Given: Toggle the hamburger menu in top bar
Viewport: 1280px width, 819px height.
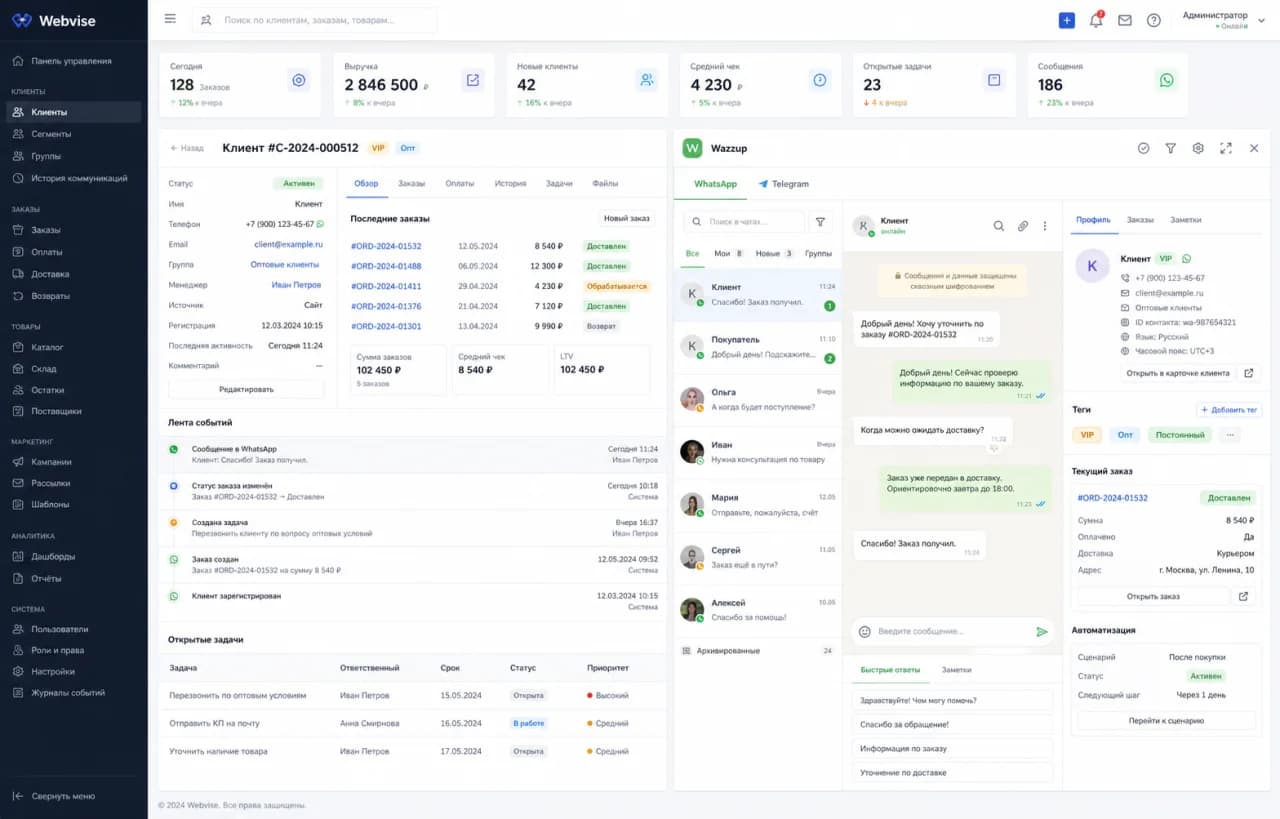Looking at the screenshot, I should pos(170,19).
